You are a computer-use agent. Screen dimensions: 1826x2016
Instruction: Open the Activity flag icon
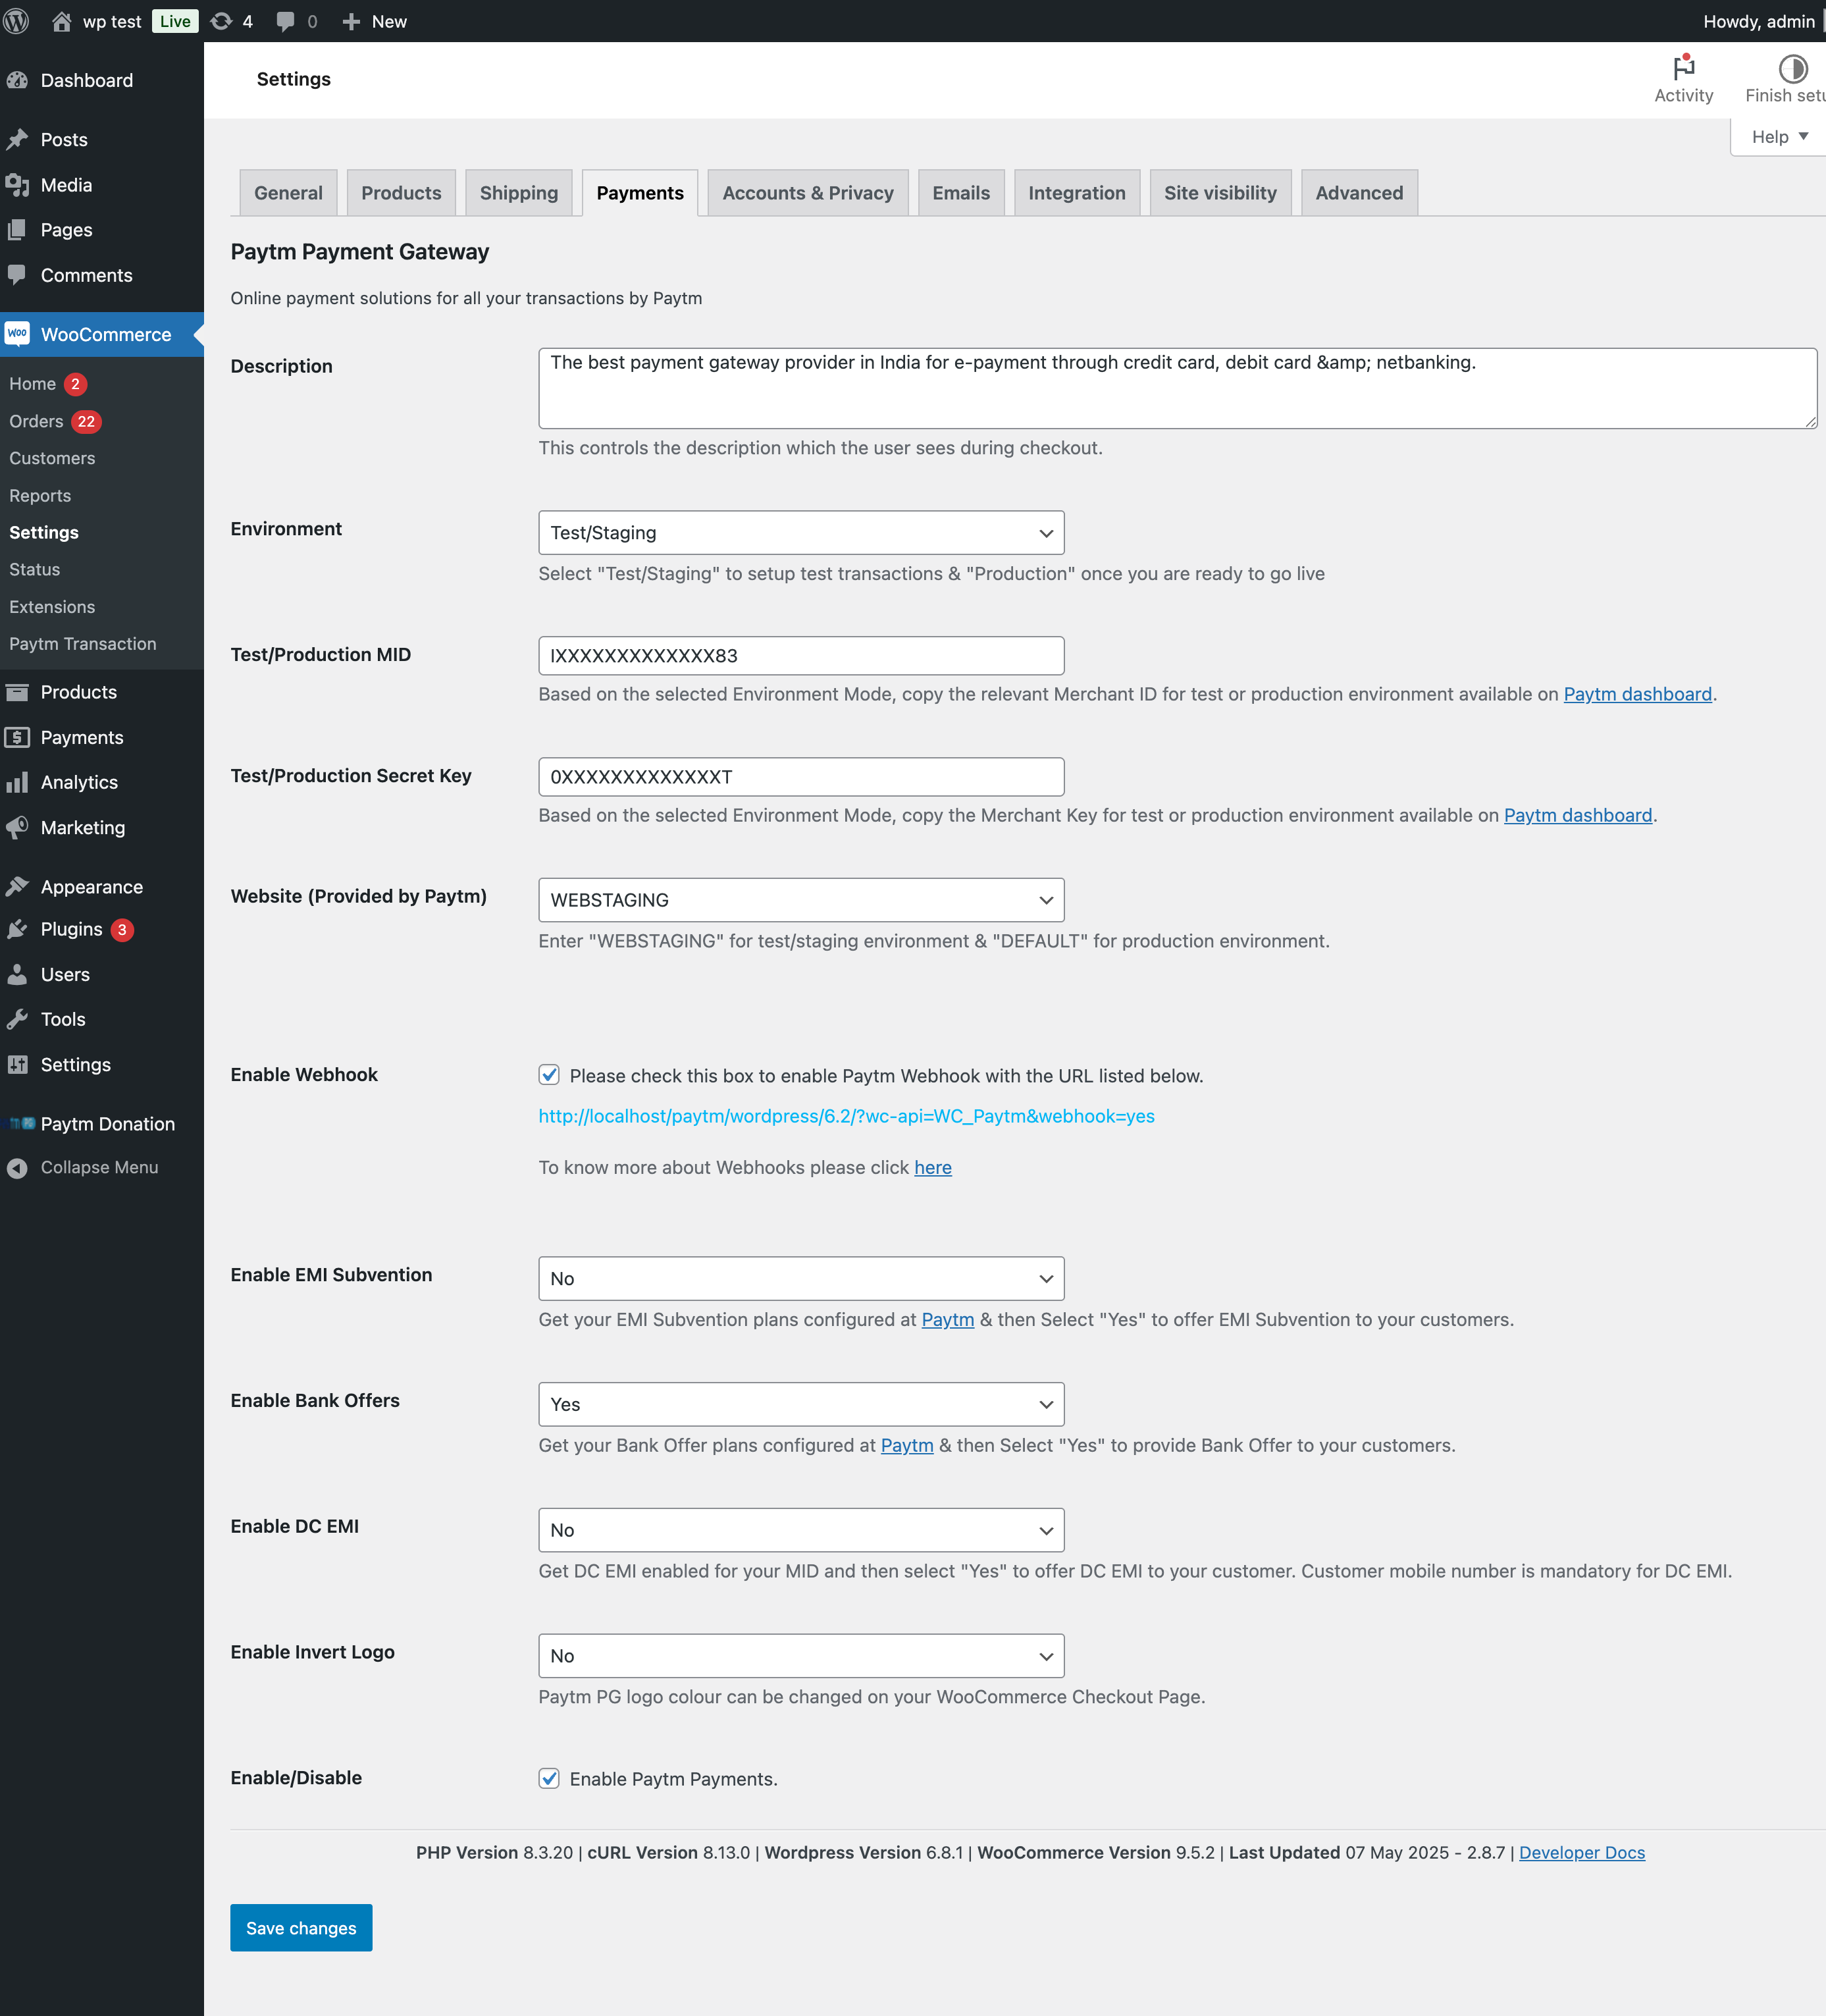pyautogui.click(x=1684, y=67)
